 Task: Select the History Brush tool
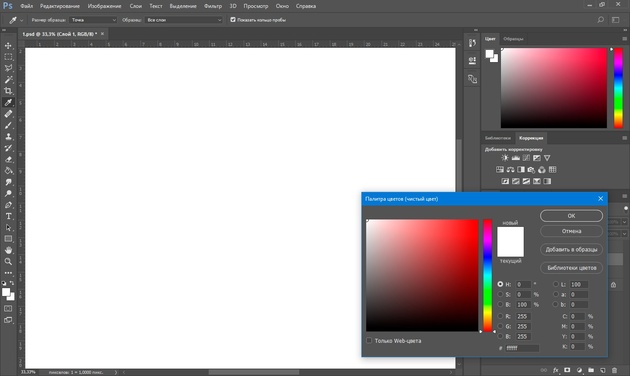coord(8,148)
